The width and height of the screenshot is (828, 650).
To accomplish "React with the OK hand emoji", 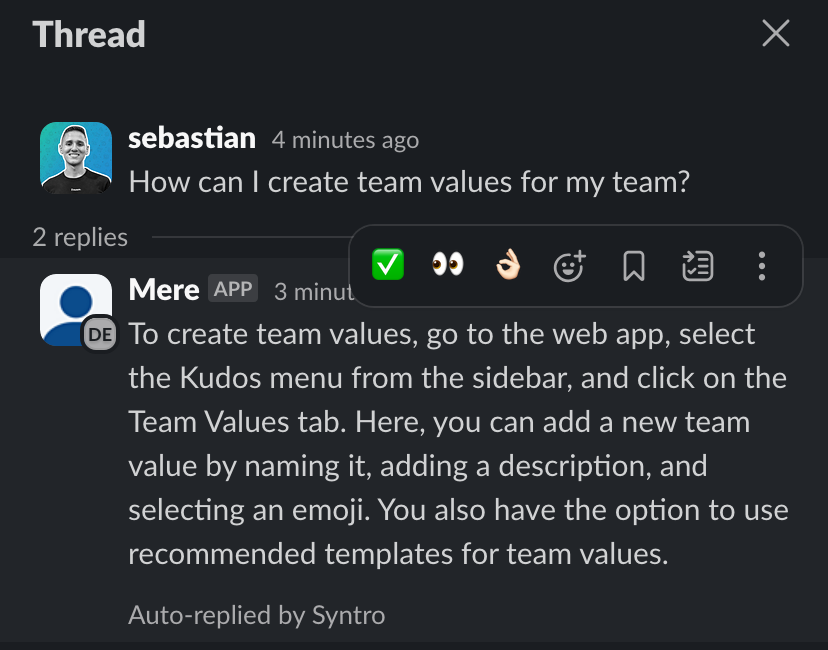I will pyautogui.click(x=508, y=265).
